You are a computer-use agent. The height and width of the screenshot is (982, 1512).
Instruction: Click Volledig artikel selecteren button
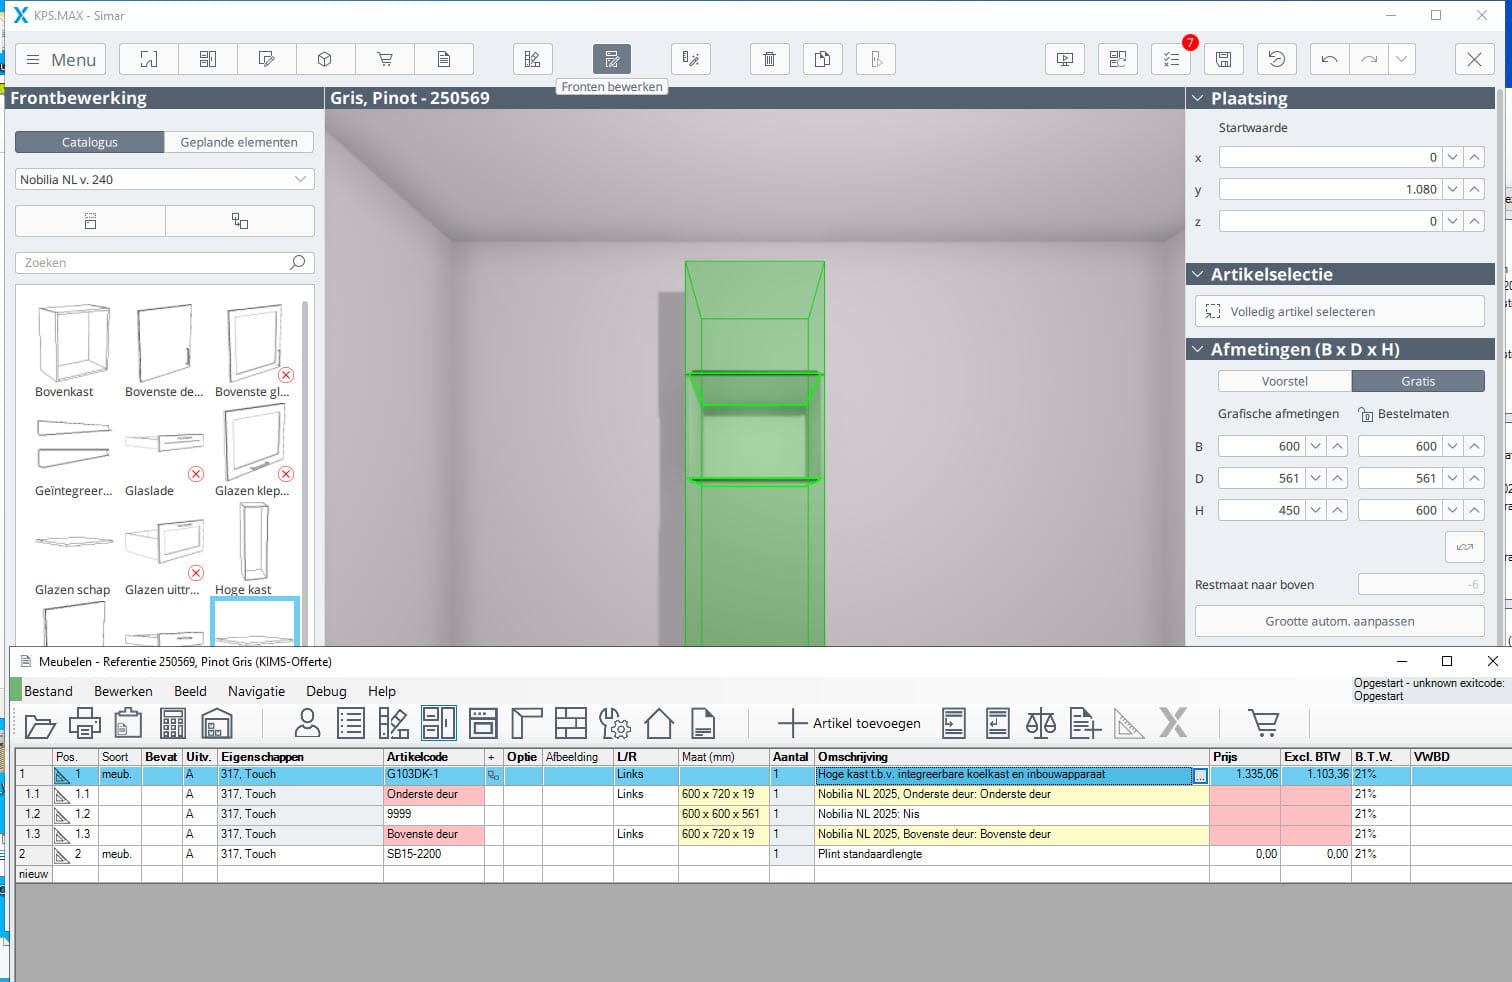click(1339, 311)
